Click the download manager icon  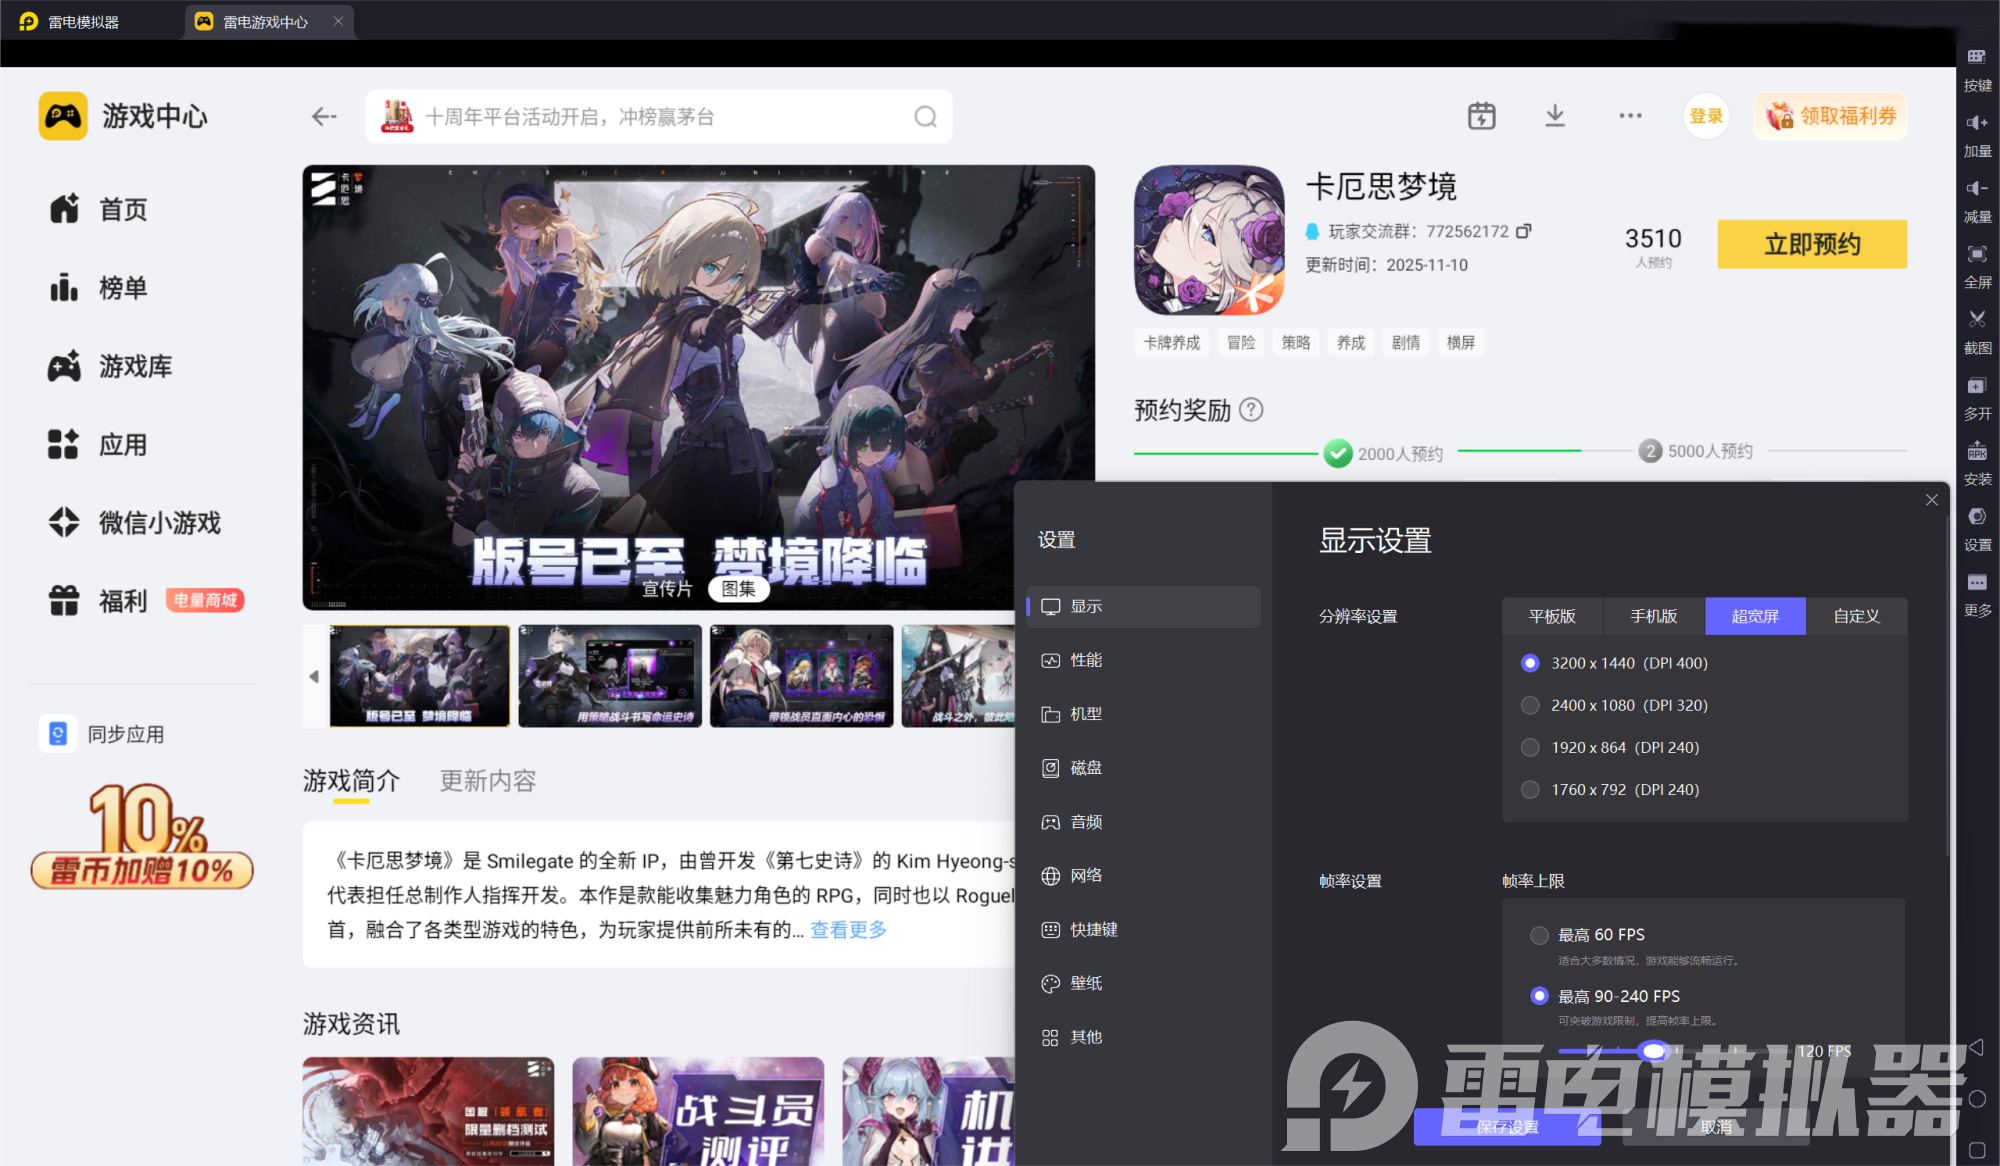(1555, 116)
